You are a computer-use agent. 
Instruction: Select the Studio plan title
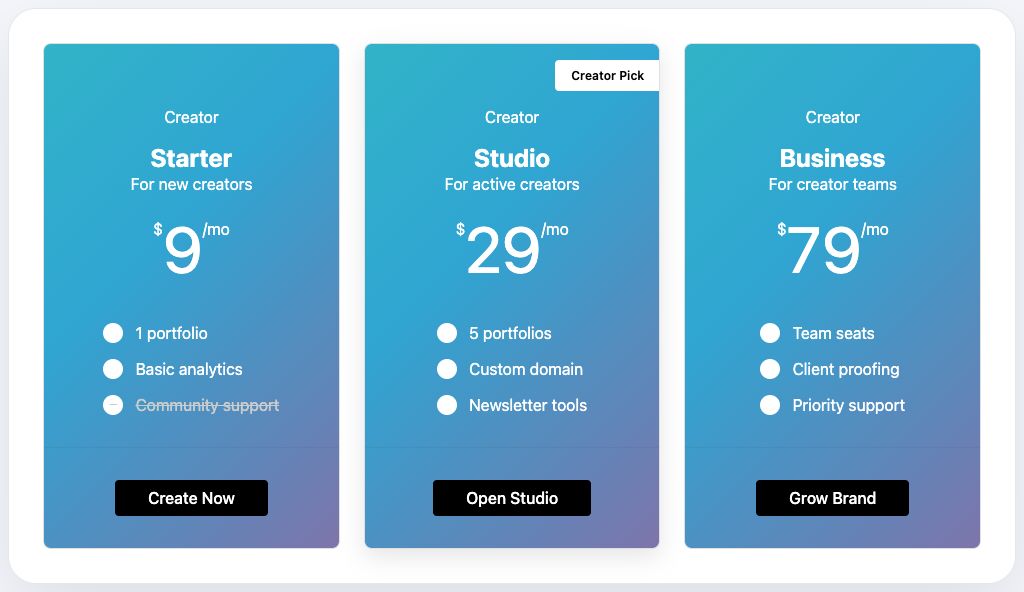512,158
